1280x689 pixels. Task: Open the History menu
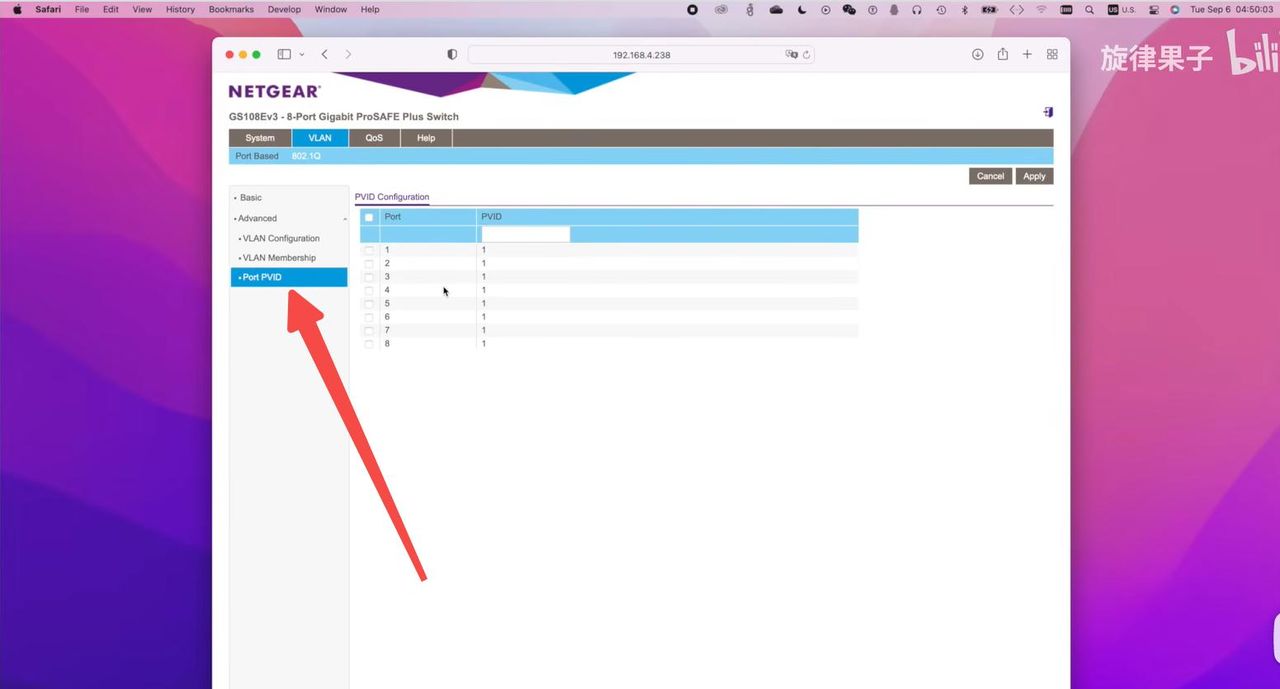point(180,9)
